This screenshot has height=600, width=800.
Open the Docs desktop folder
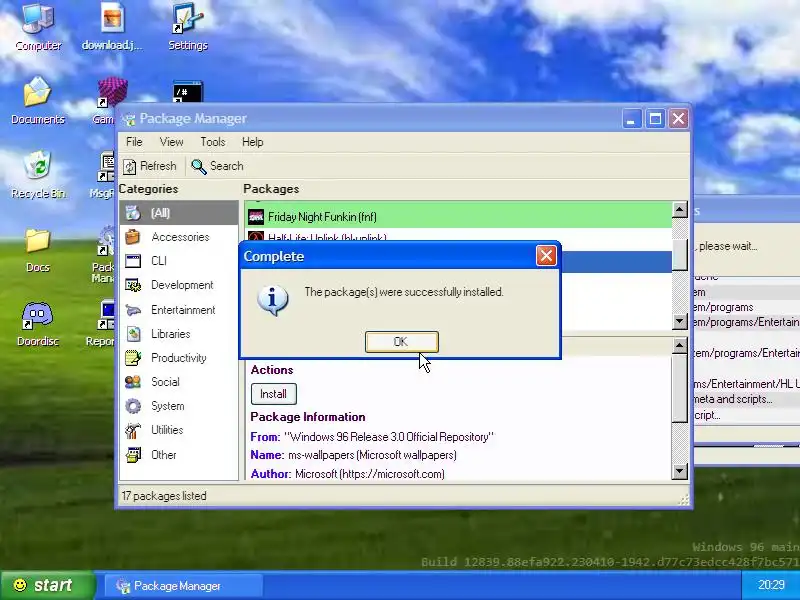[x=38, y=249]
